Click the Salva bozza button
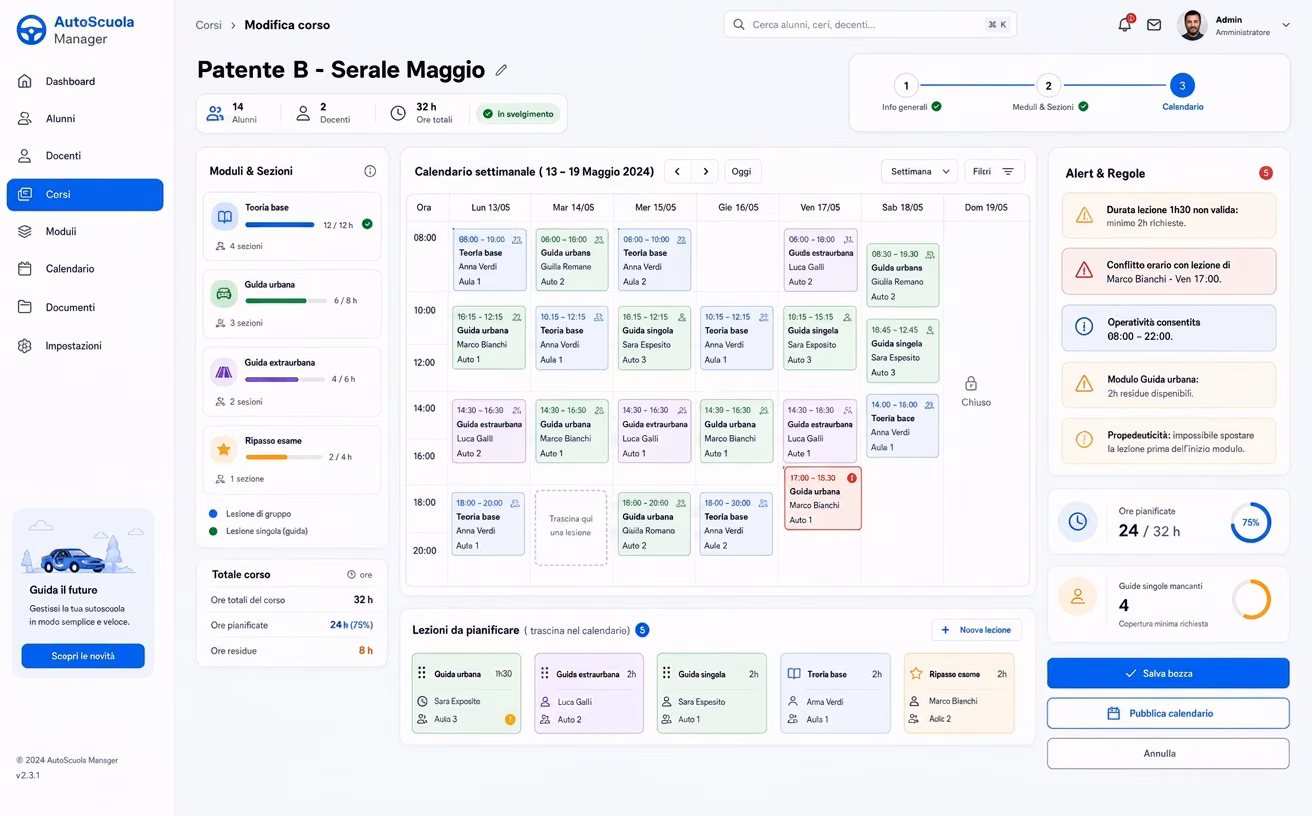This screenshot has height=816, width=1312. coord(1168,674)
